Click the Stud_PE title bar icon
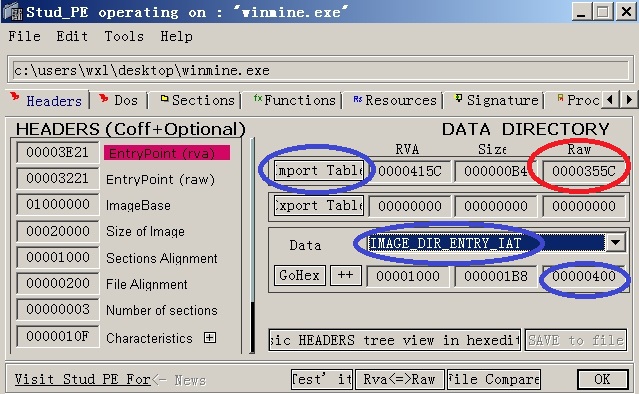Viewport: 639px width, 394px height. [x=13, y=12]
